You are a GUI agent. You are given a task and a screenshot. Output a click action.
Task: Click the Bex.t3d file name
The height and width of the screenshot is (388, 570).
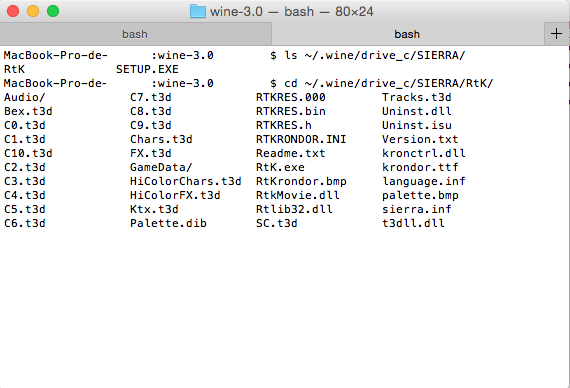[x=28, y=111]
